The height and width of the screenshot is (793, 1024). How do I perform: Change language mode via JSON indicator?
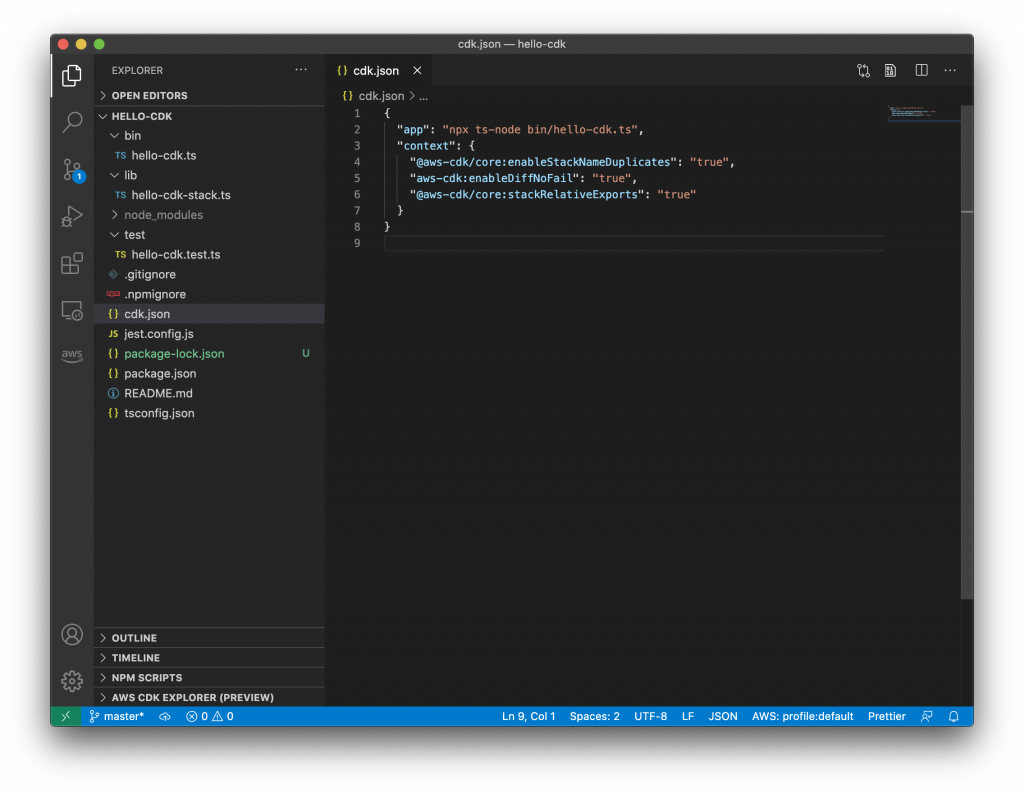[x=723, y=717]
